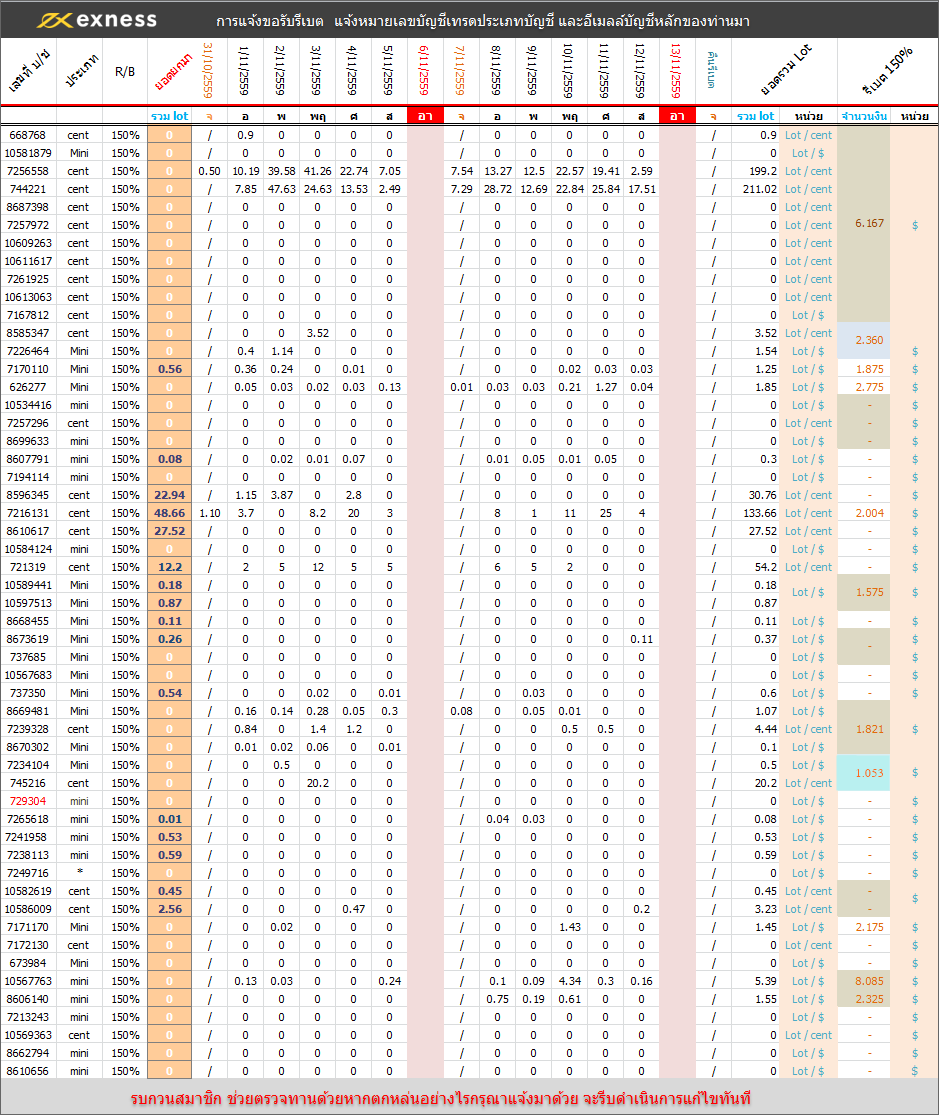Image resolution: width=939 pixels, height=1115 pixels.
Task: Select account number 8606140
Action: tap(28, 999)
